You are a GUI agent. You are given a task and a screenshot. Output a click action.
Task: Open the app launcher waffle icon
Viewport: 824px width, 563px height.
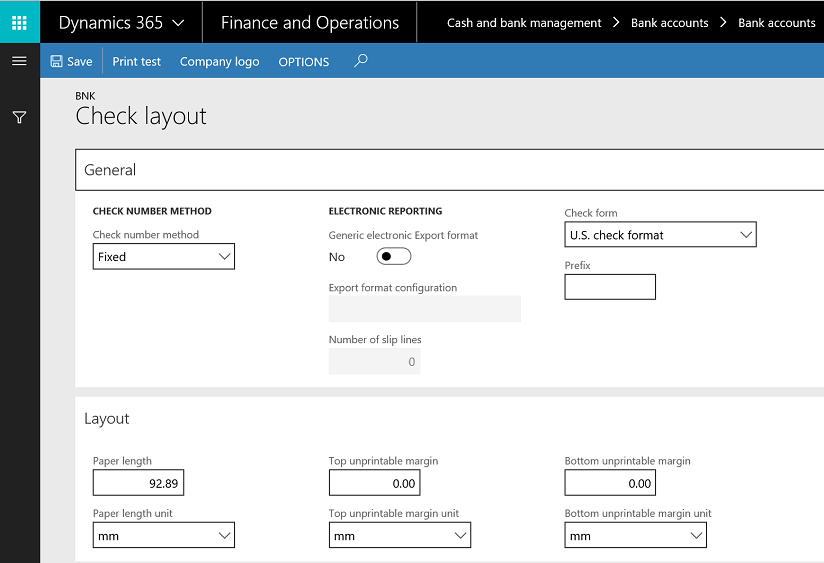click(19, 22)
